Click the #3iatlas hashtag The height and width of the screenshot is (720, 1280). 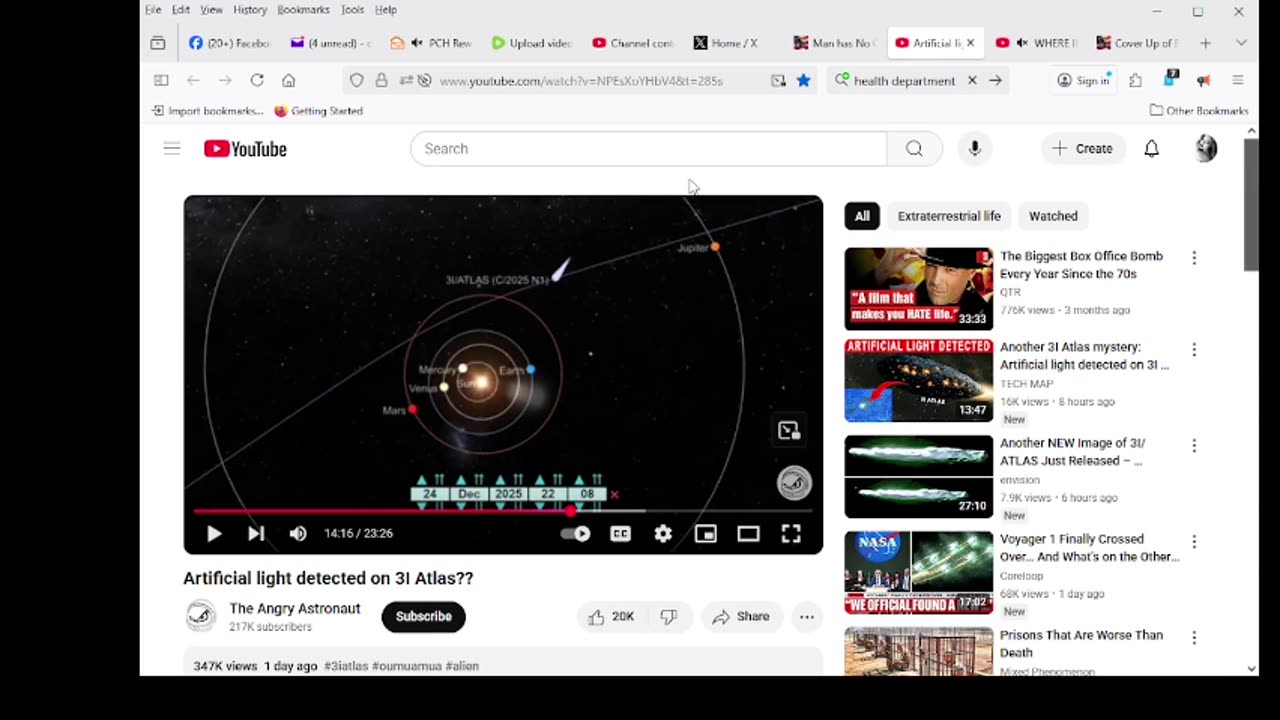(346, 666)
